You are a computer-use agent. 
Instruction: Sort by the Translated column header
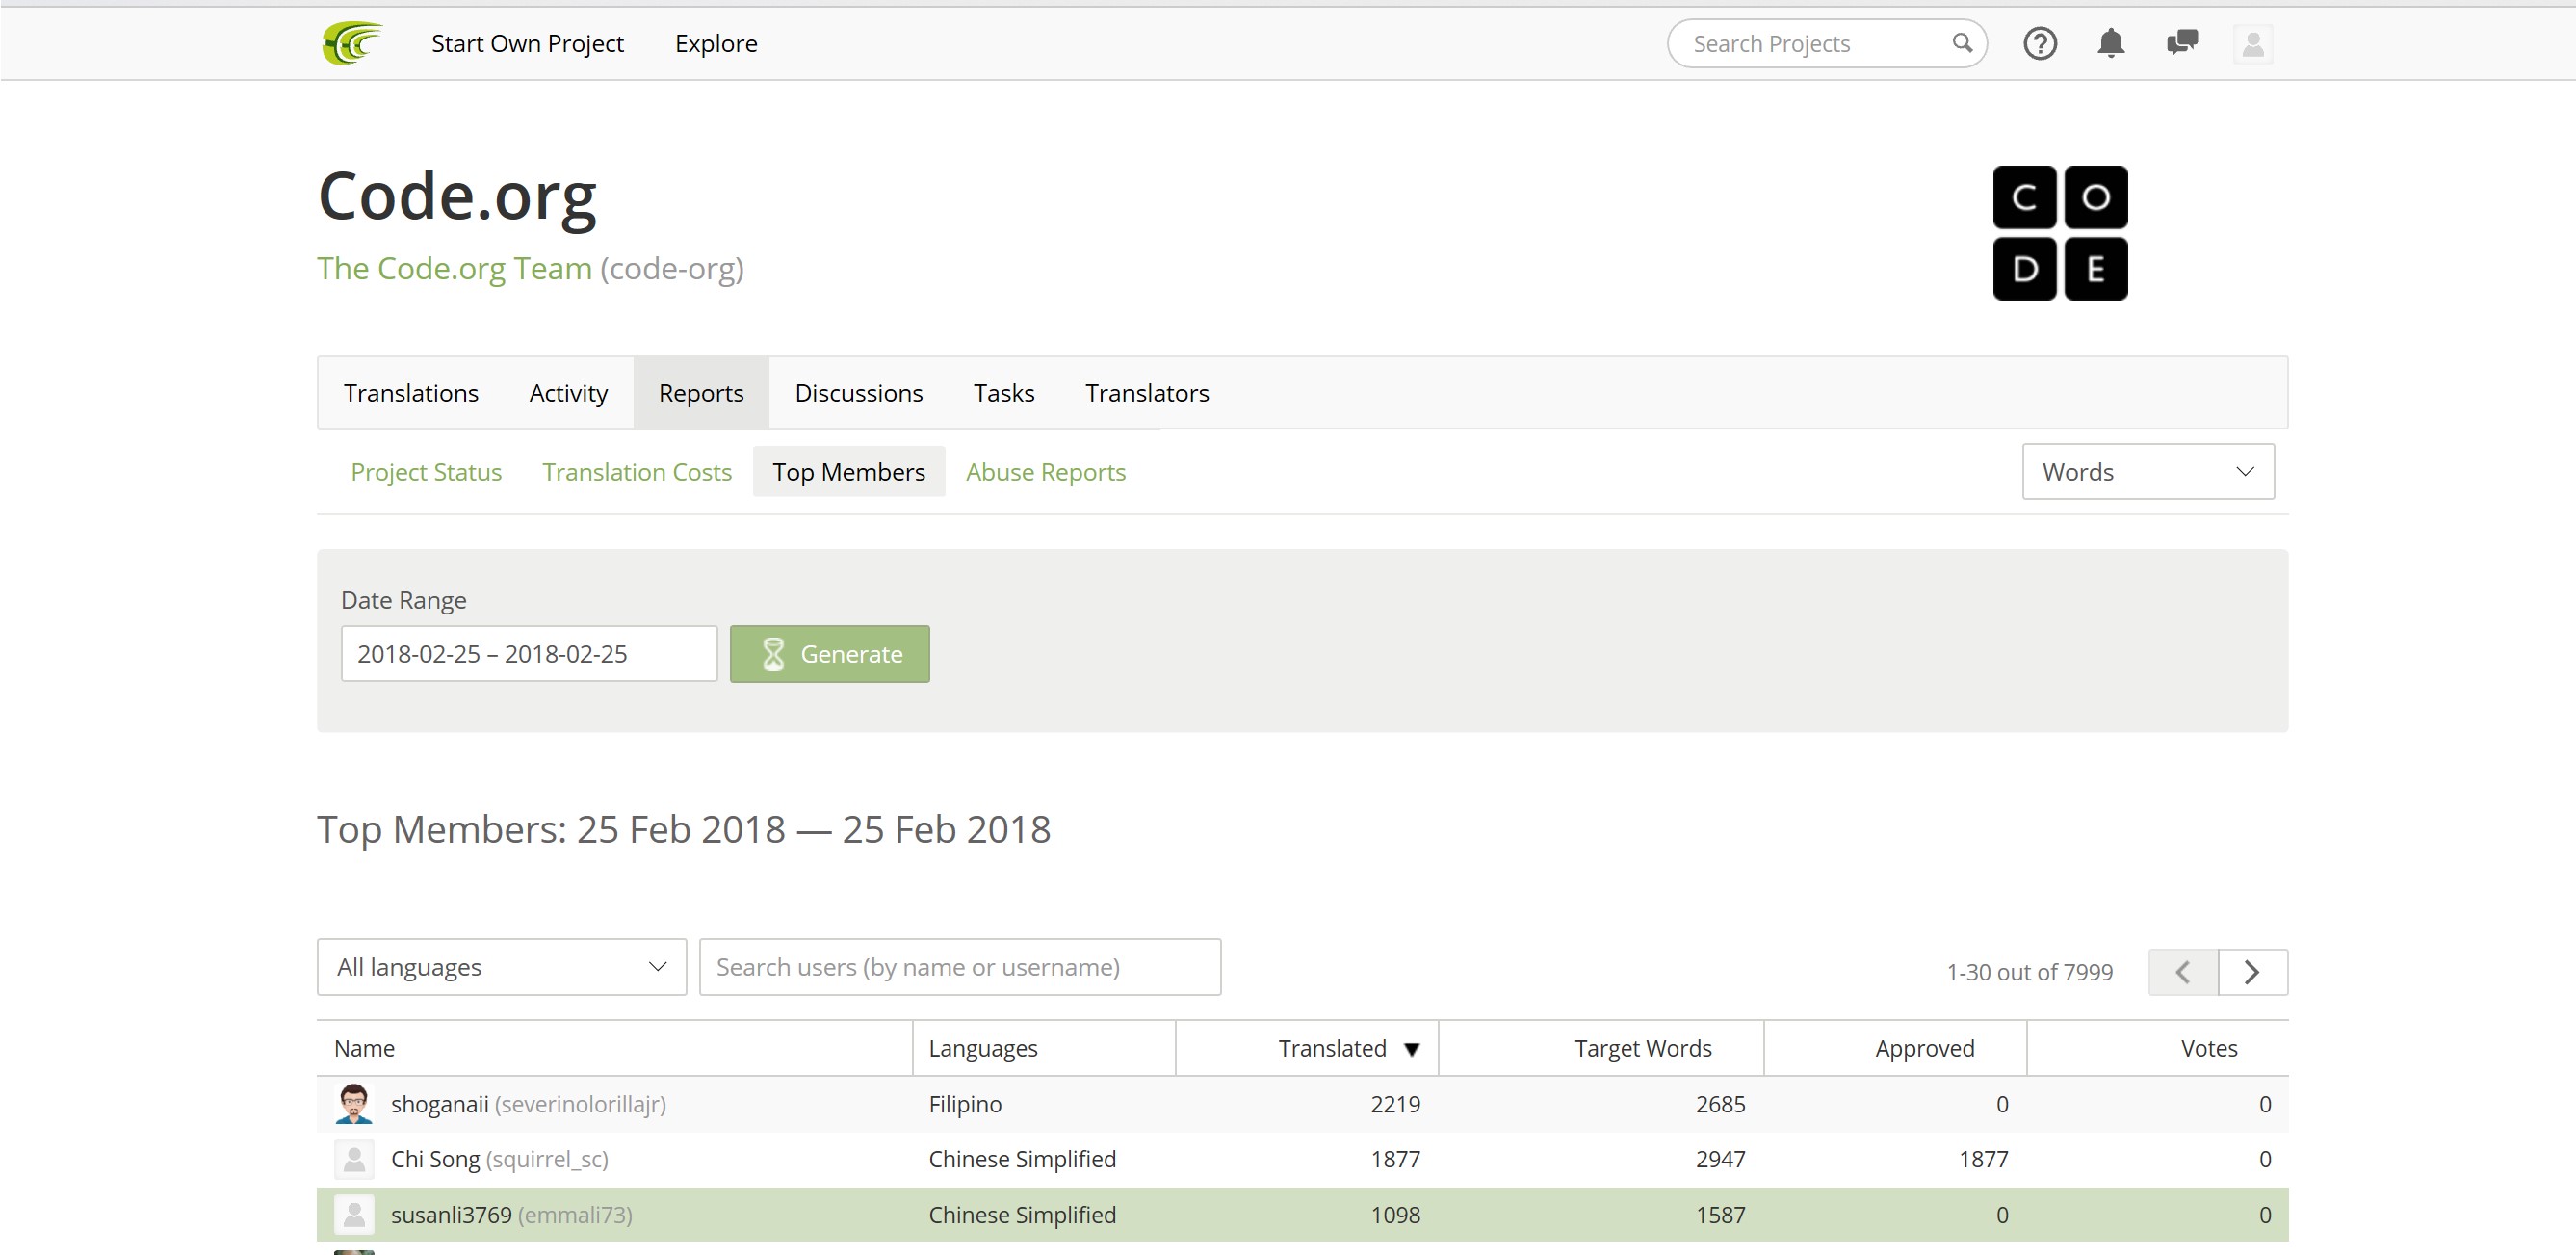click(x=1332, y=1048)
